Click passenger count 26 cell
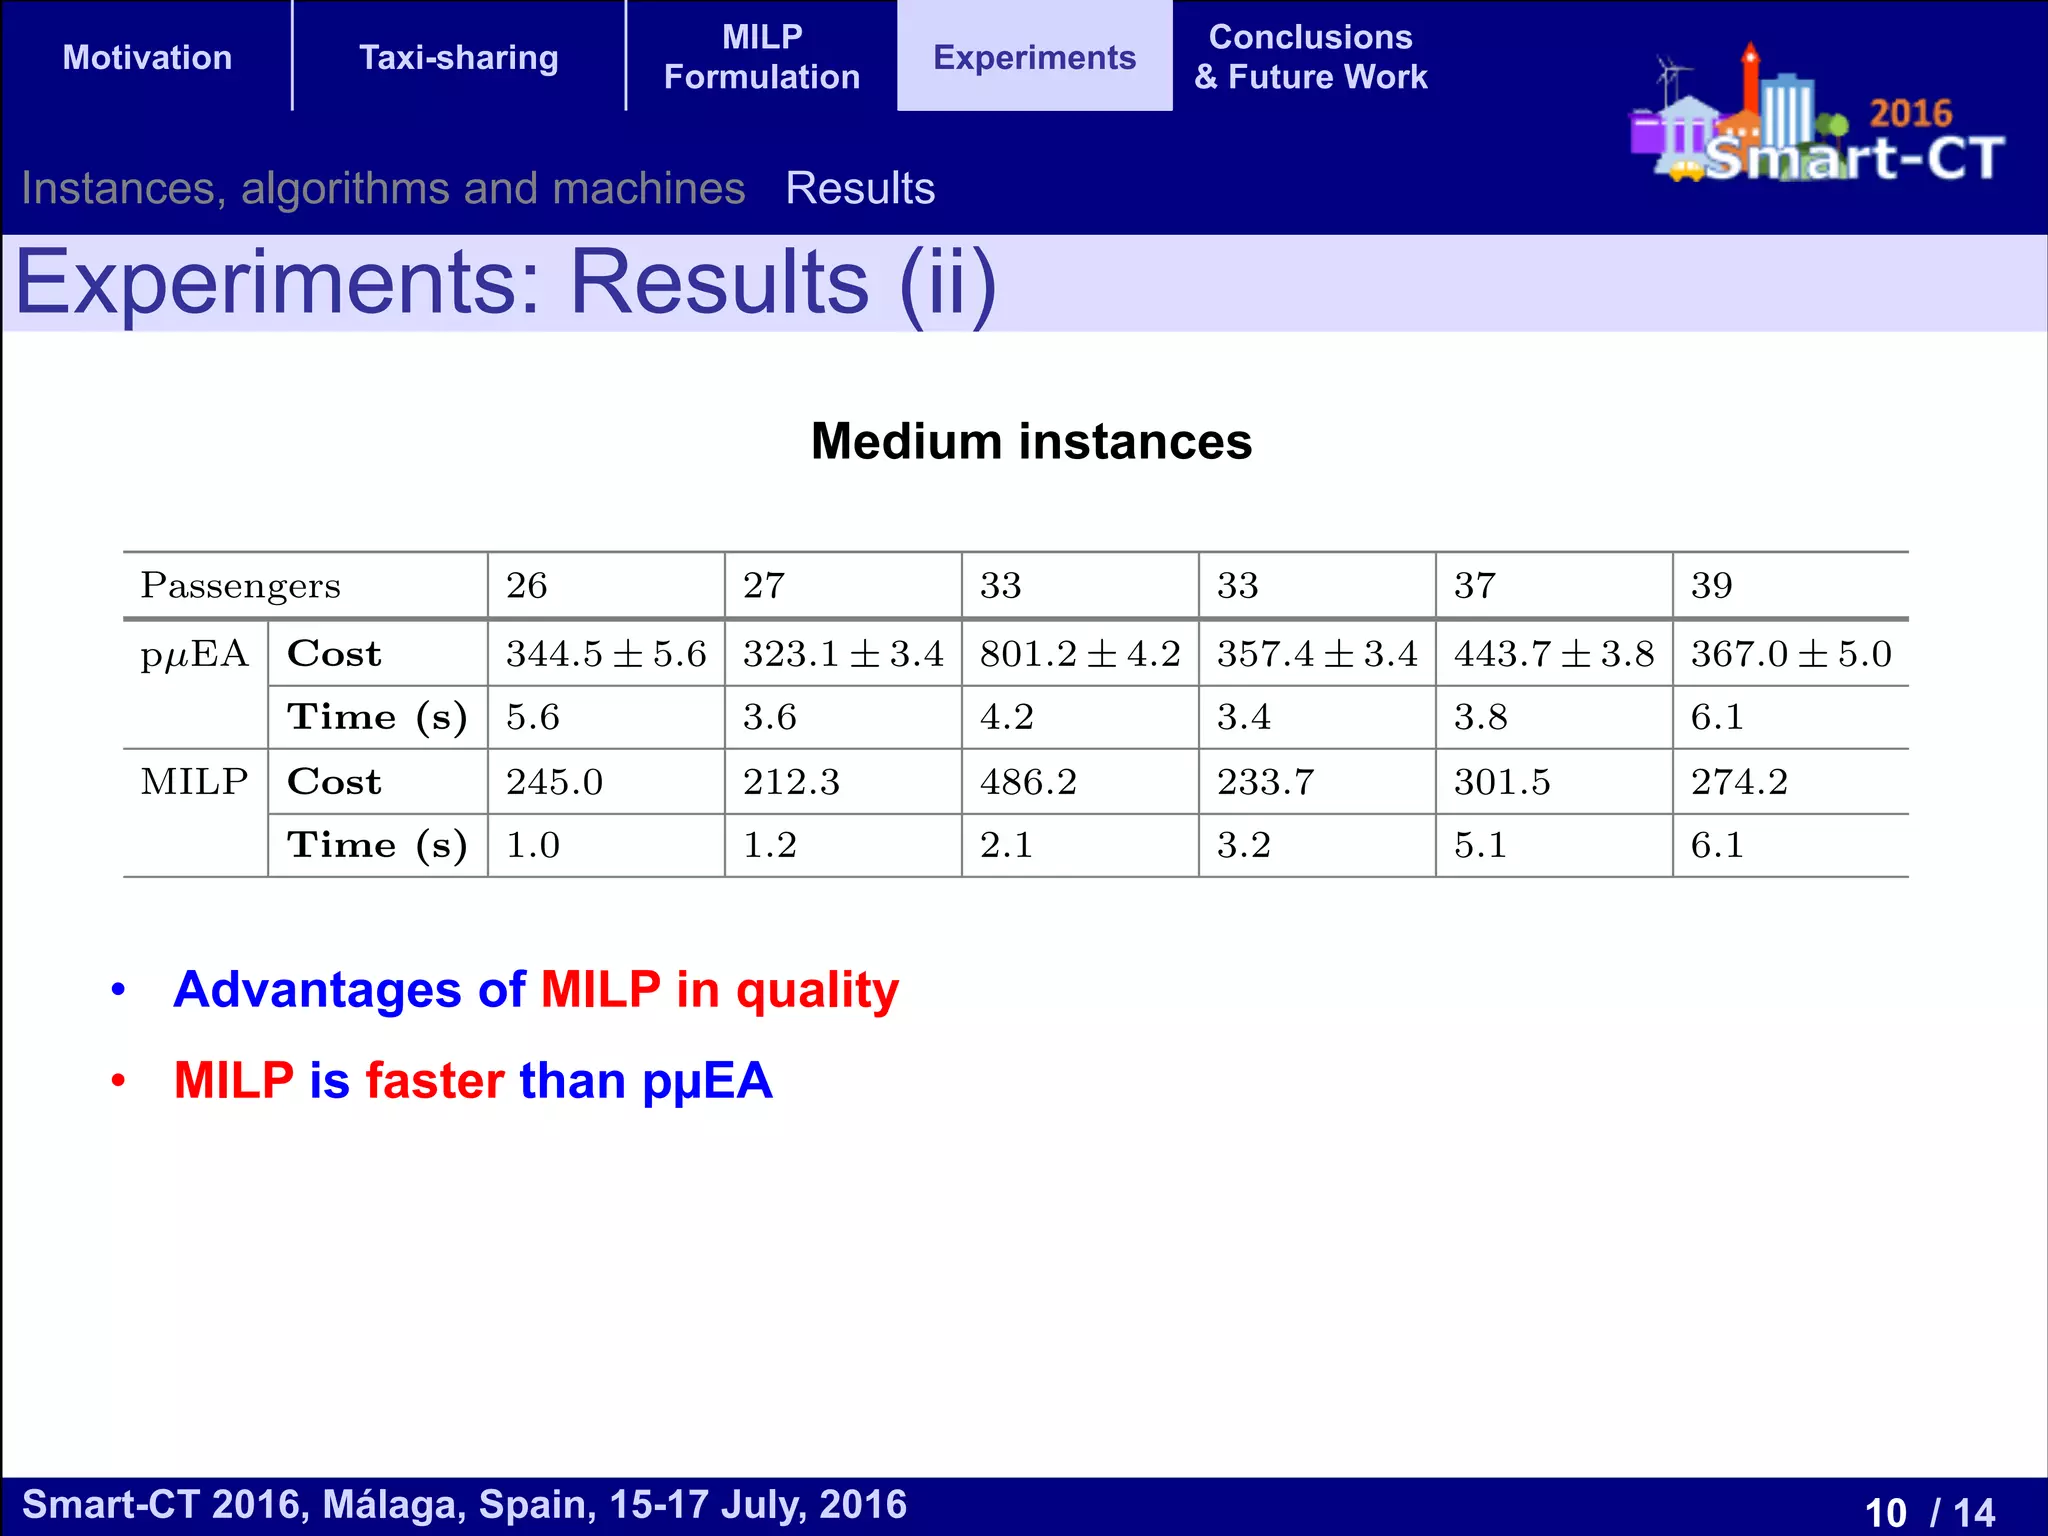 coord(527,585)
